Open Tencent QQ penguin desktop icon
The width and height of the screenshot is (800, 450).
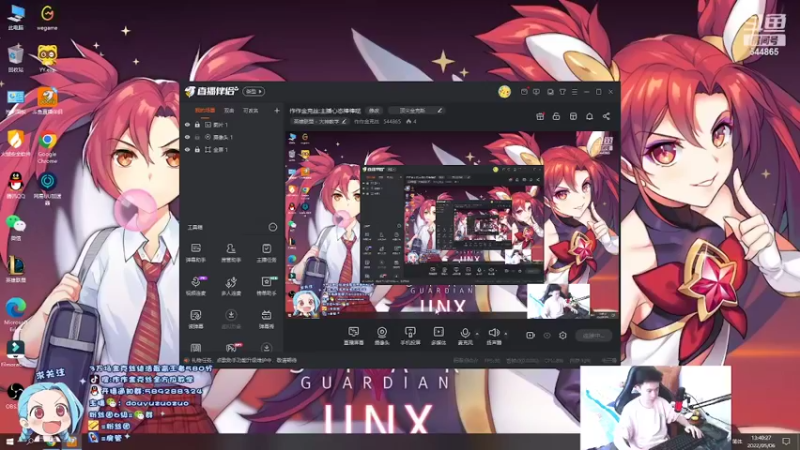[x=16, y=185]
